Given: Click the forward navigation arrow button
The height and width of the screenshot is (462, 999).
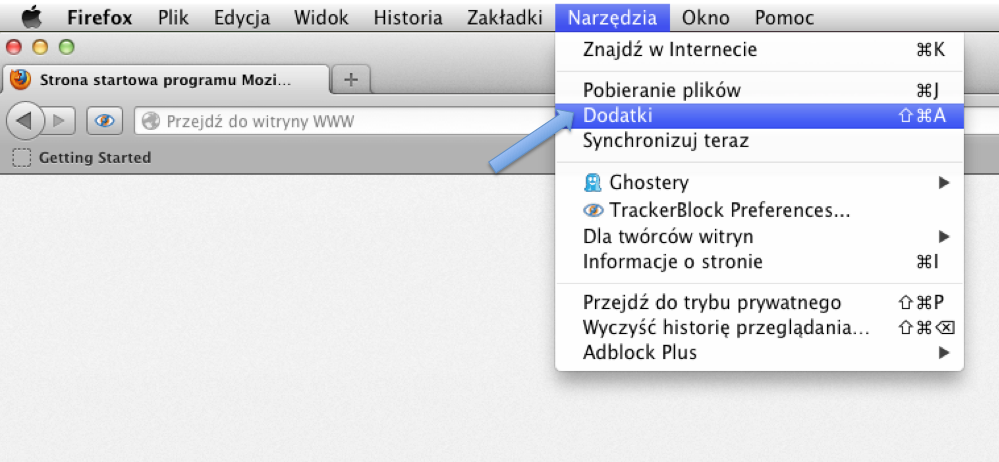Looking at the screenshot, I should [x=59, y=121].
